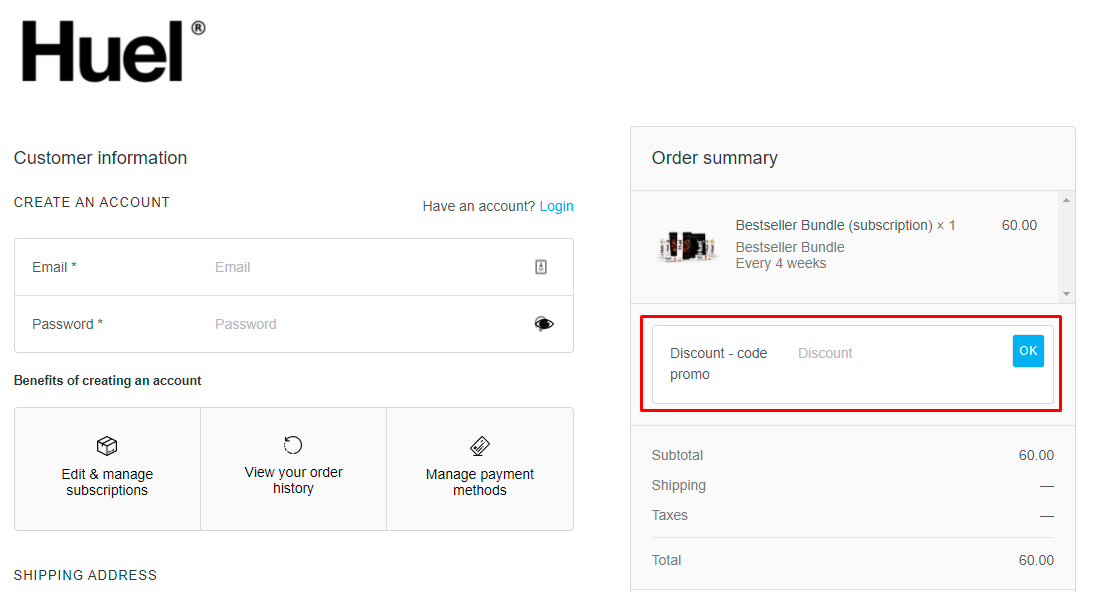
Task: Click the Bestseller Bundle product thumbnail
Action: tap(687, 245)
